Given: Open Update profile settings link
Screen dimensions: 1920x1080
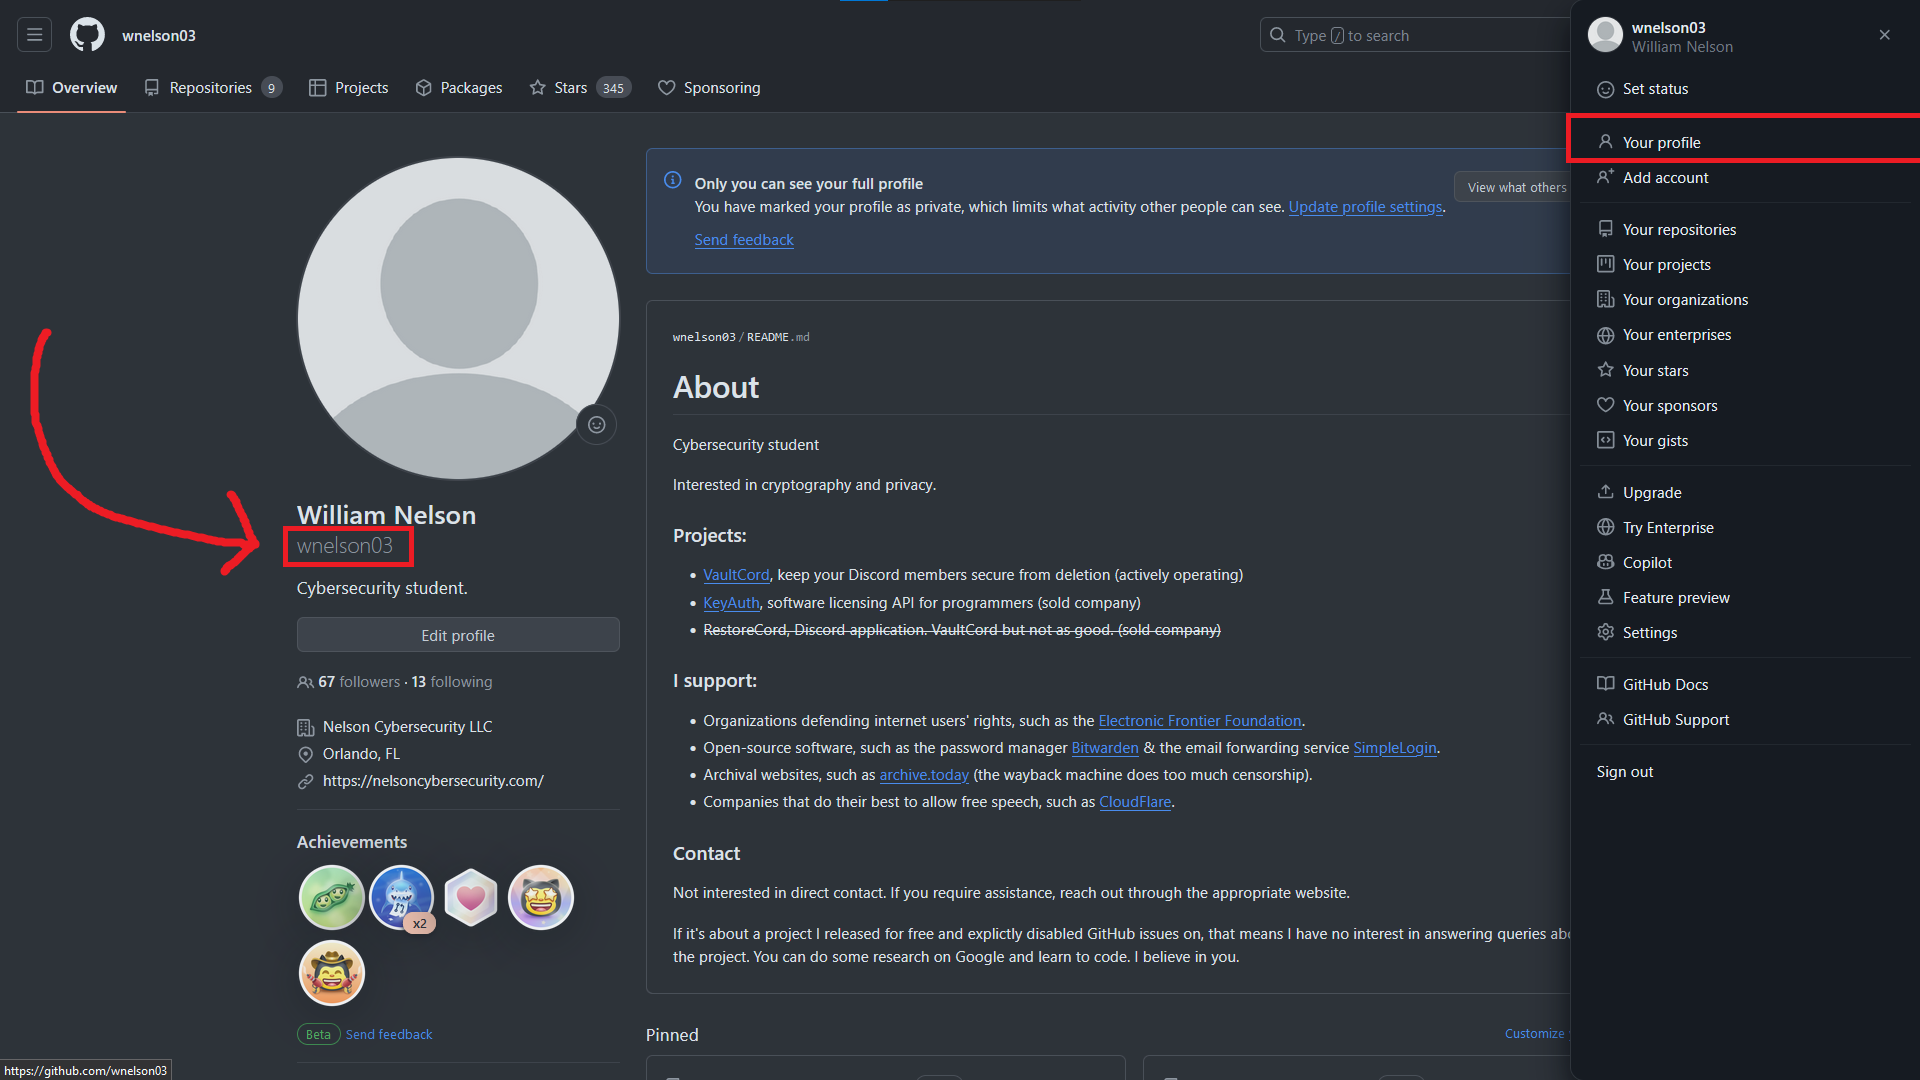Looking at the screenshot, I should click(x=1365, y=207).
